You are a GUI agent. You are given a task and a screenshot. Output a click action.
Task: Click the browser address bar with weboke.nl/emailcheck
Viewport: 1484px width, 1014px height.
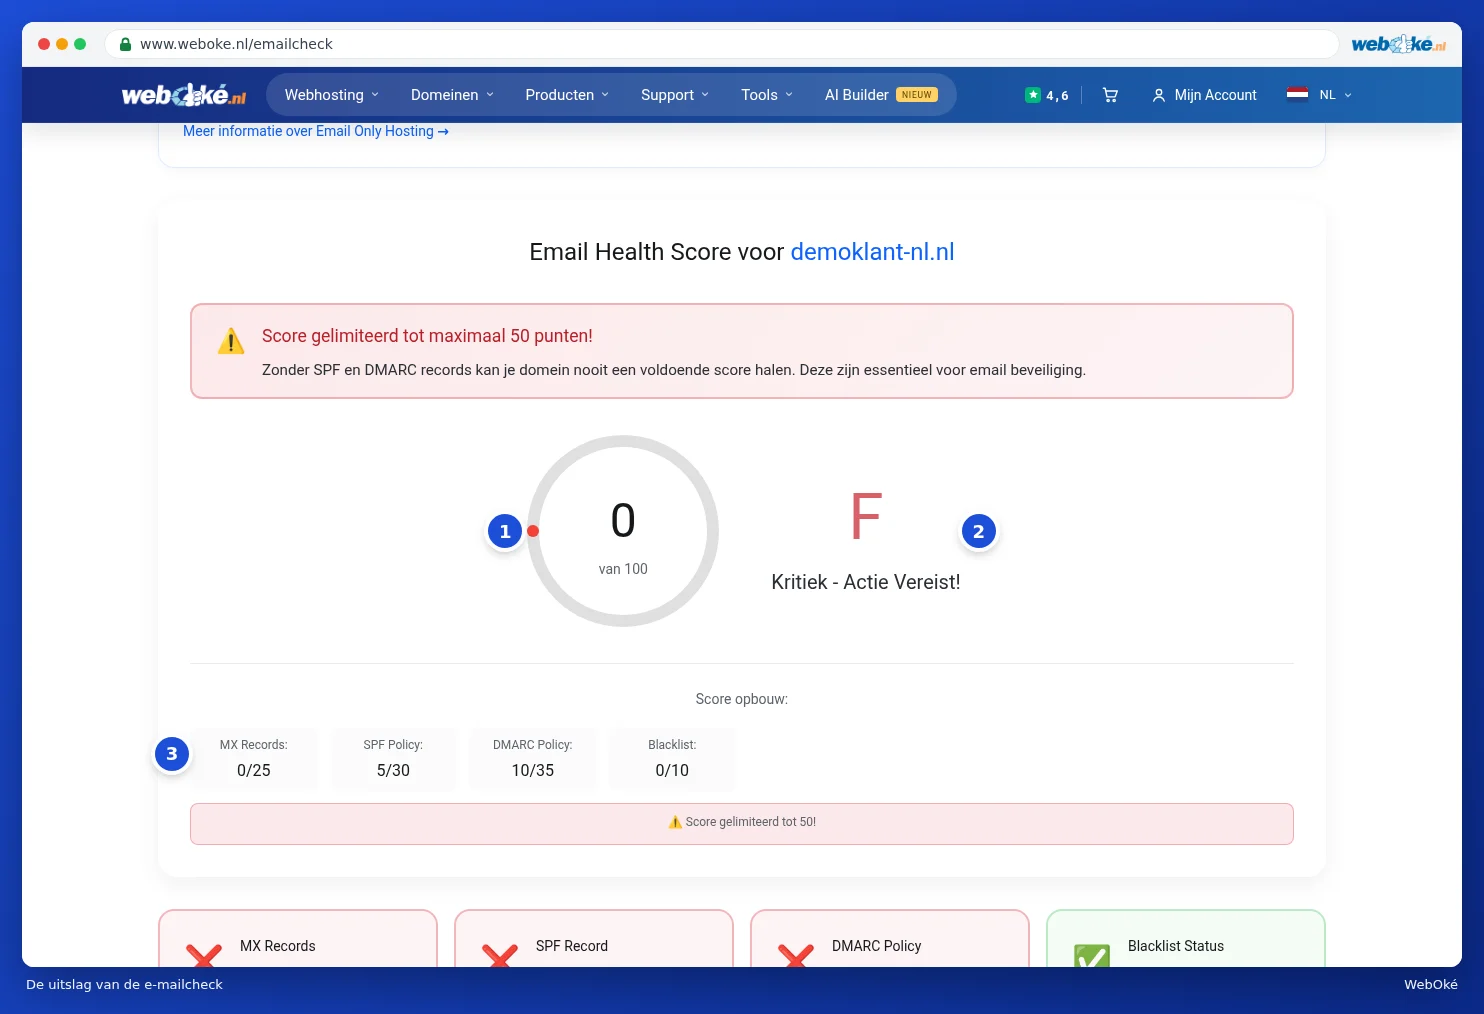721,44
